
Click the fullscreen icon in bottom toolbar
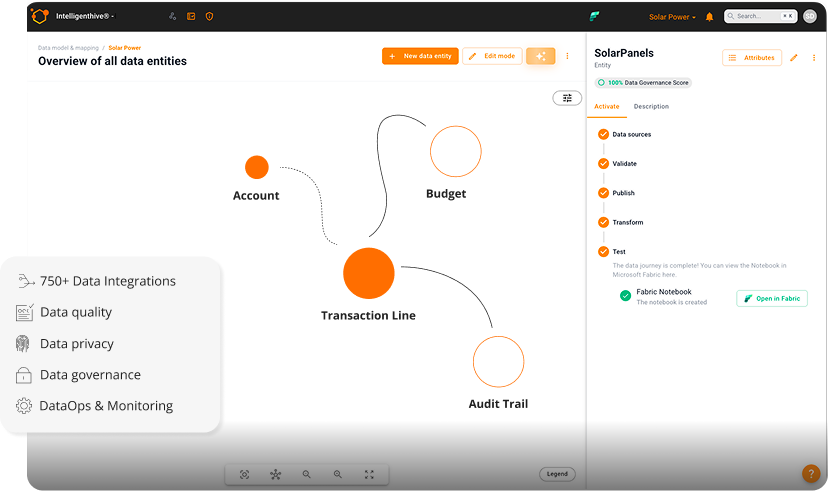(x=369, y=474)
